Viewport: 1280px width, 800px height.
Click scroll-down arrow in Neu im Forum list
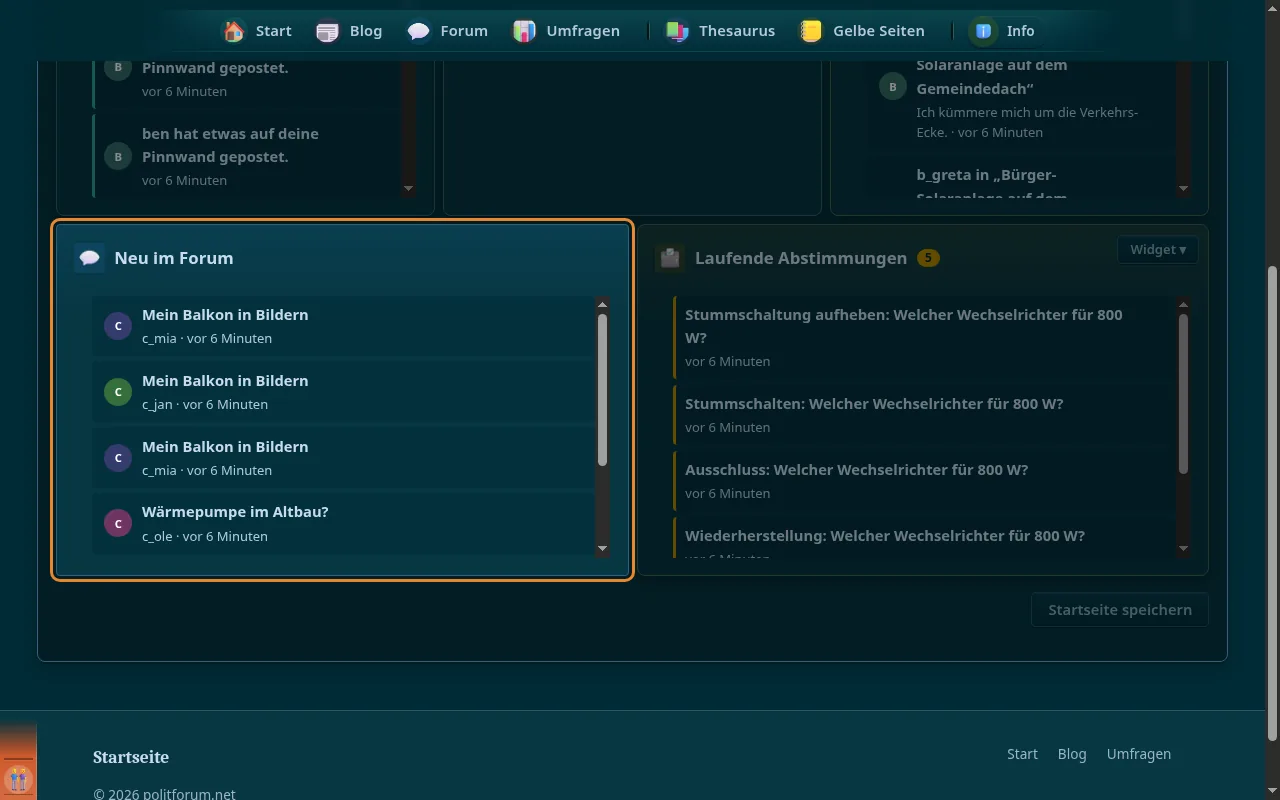coord(602,548)
